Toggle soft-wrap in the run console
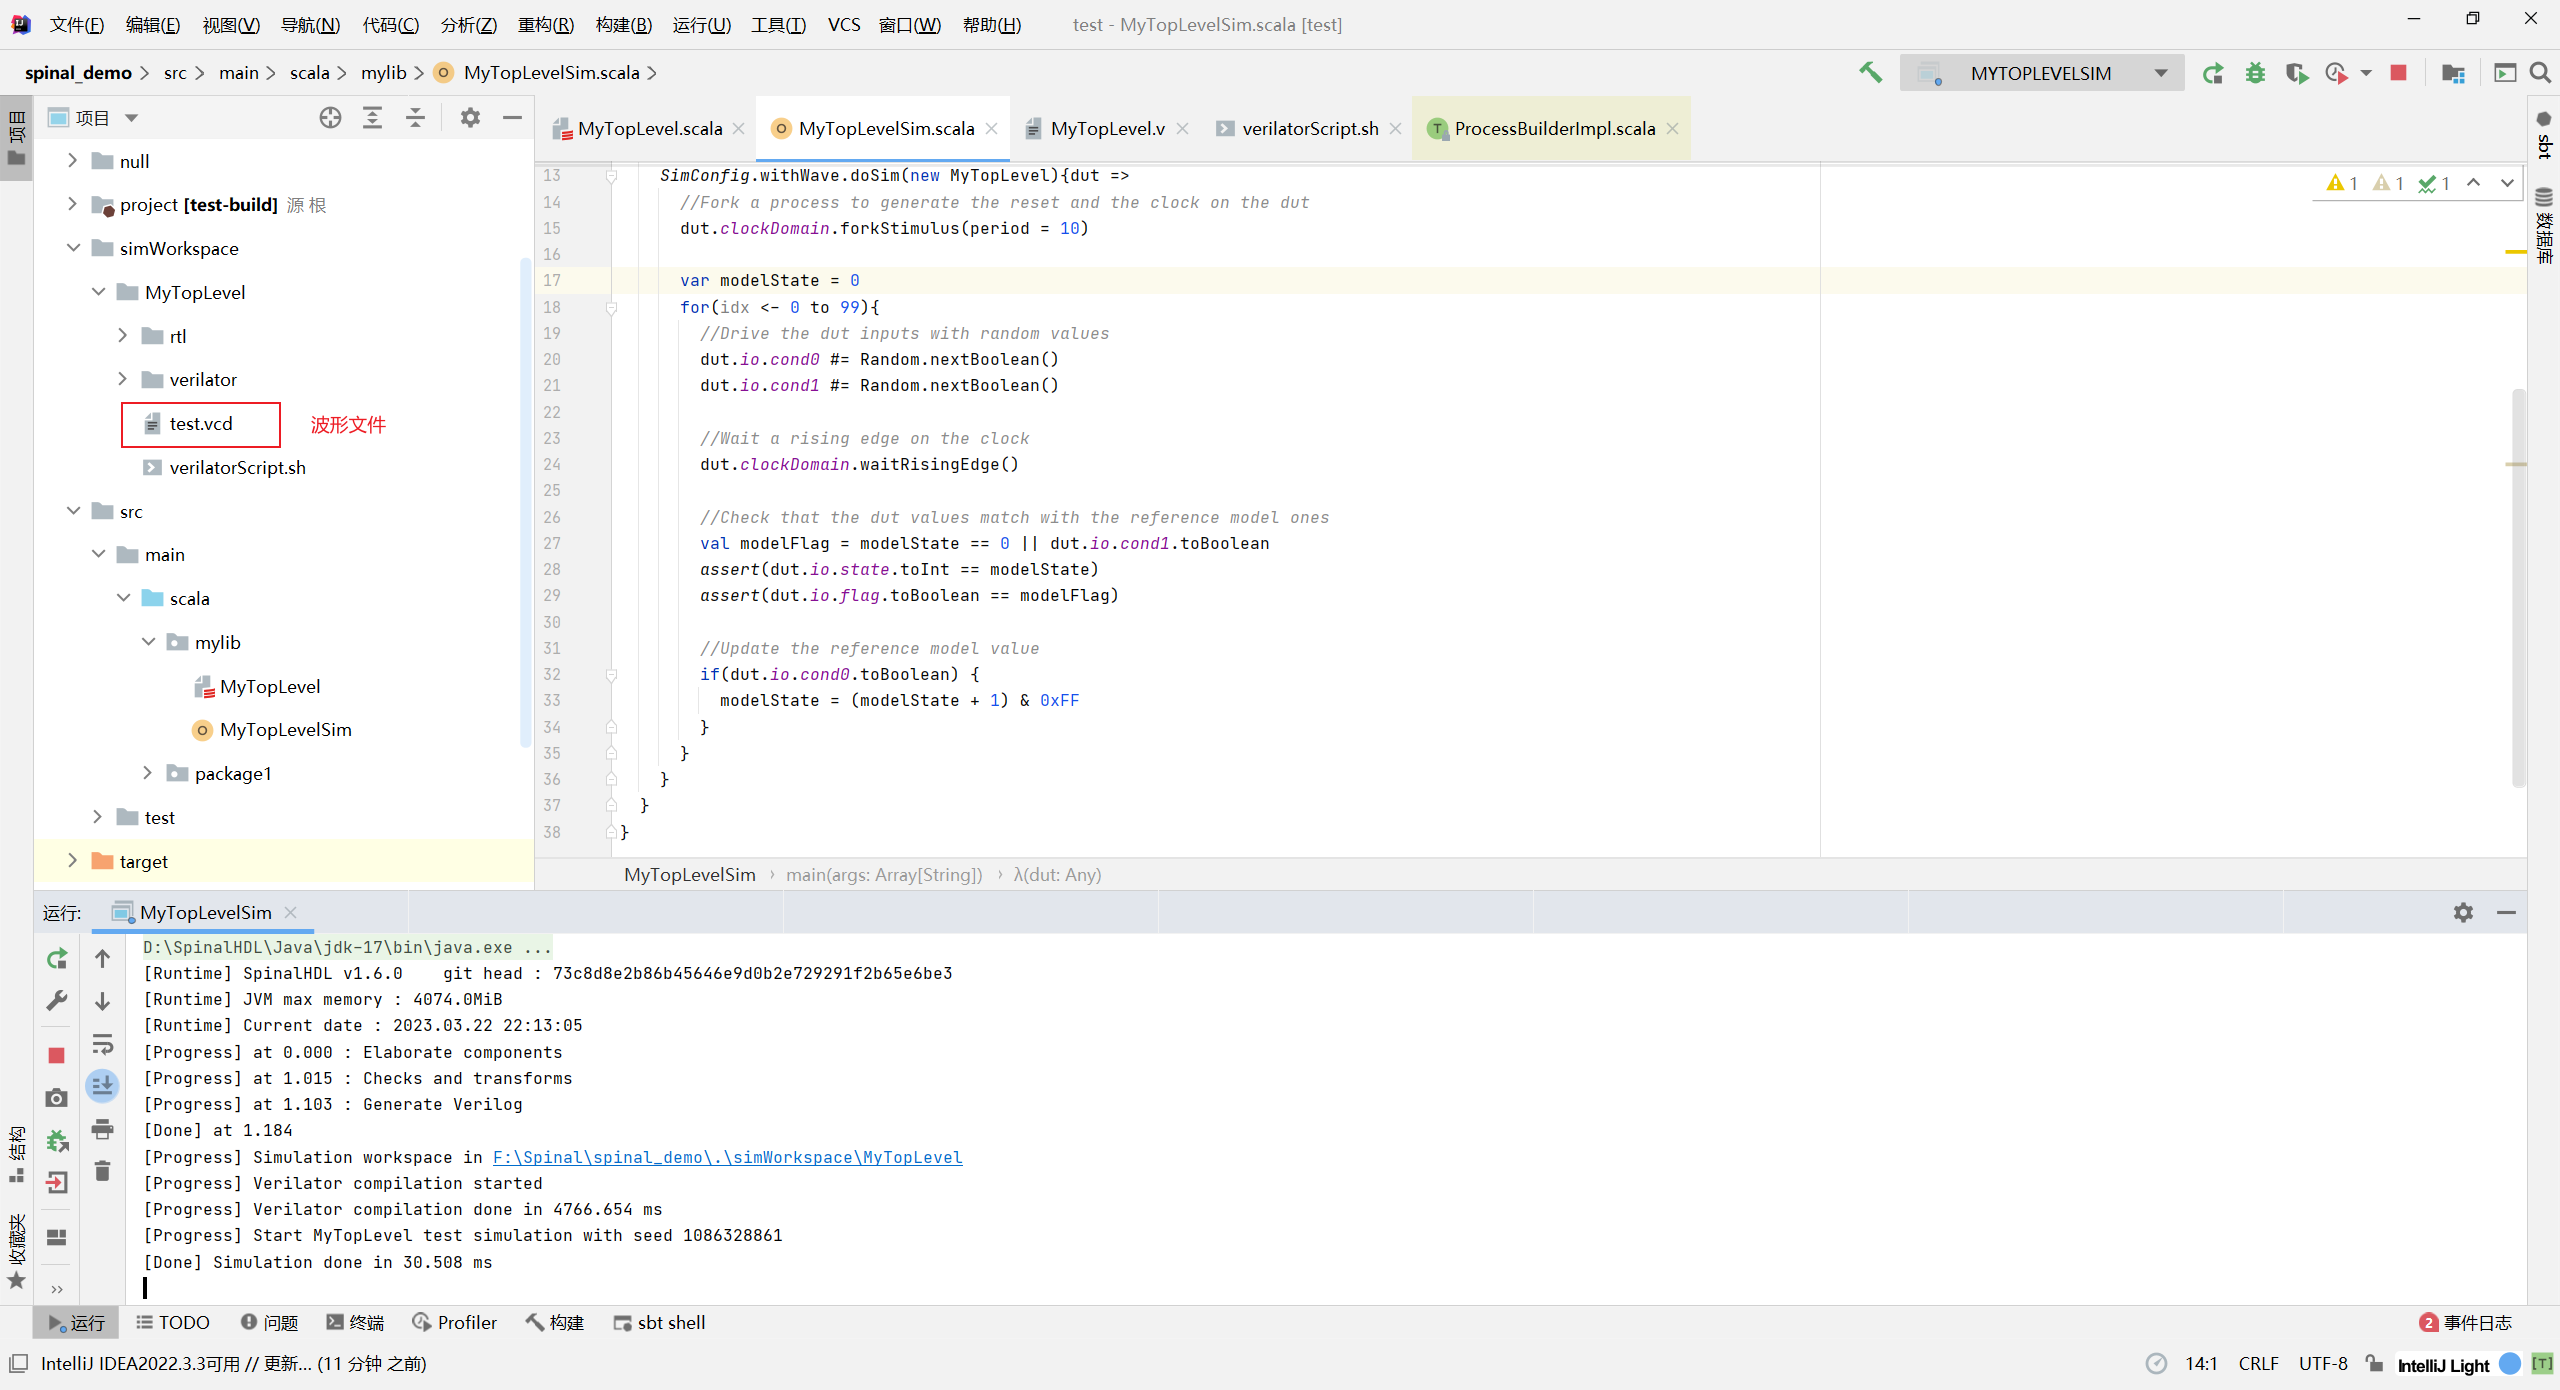This screenshot has height=1390, width=2560. (x=102, y=1045)
